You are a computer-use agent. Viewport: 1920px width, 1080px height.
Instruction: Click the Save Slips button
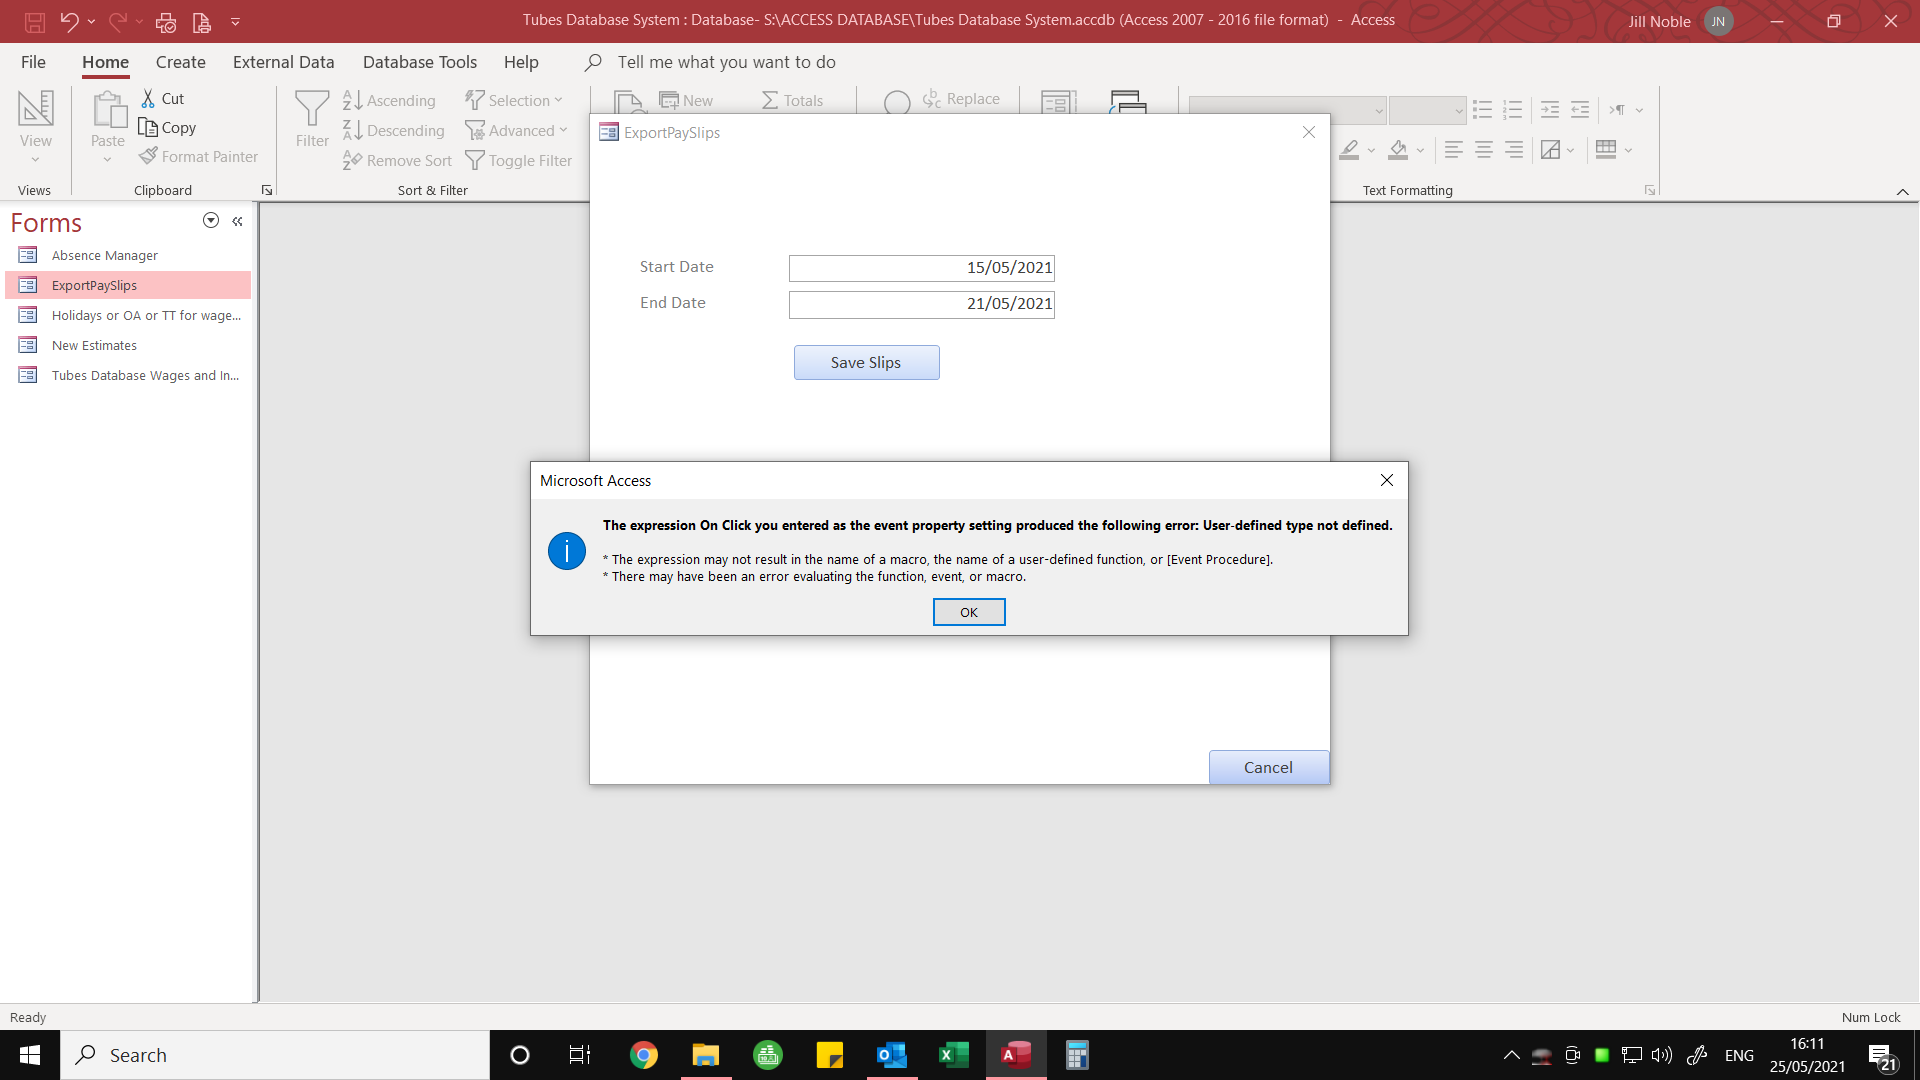coord(866,362)
